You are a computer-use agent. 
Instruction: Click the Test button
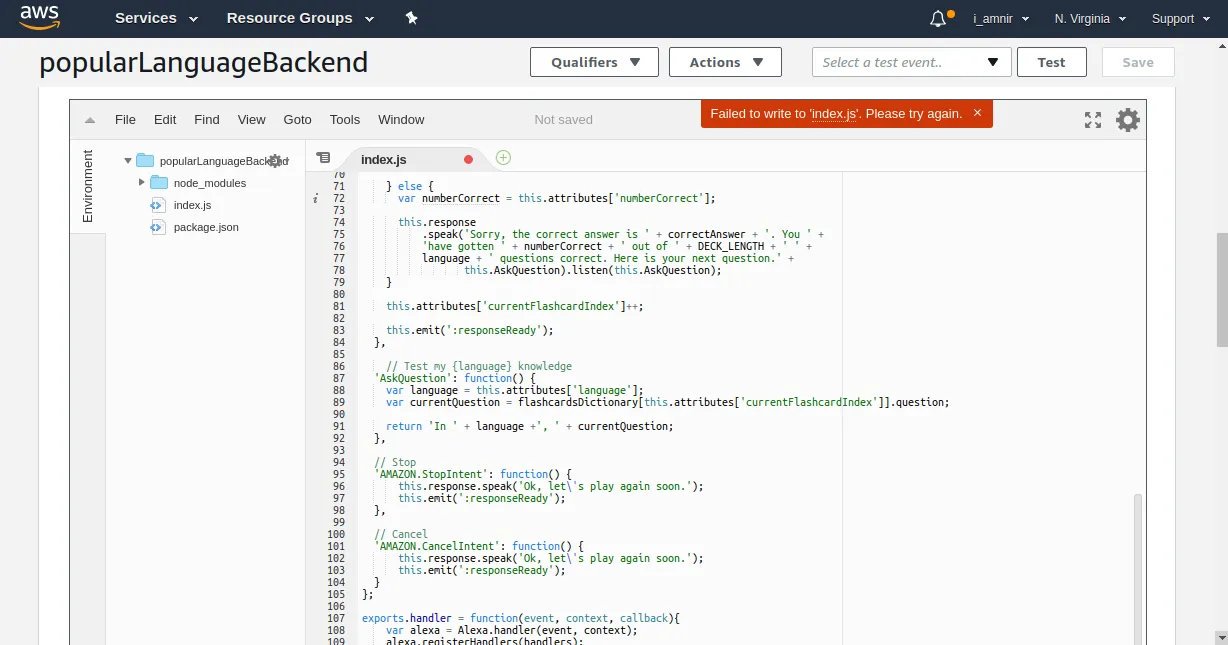(1052, 62)
